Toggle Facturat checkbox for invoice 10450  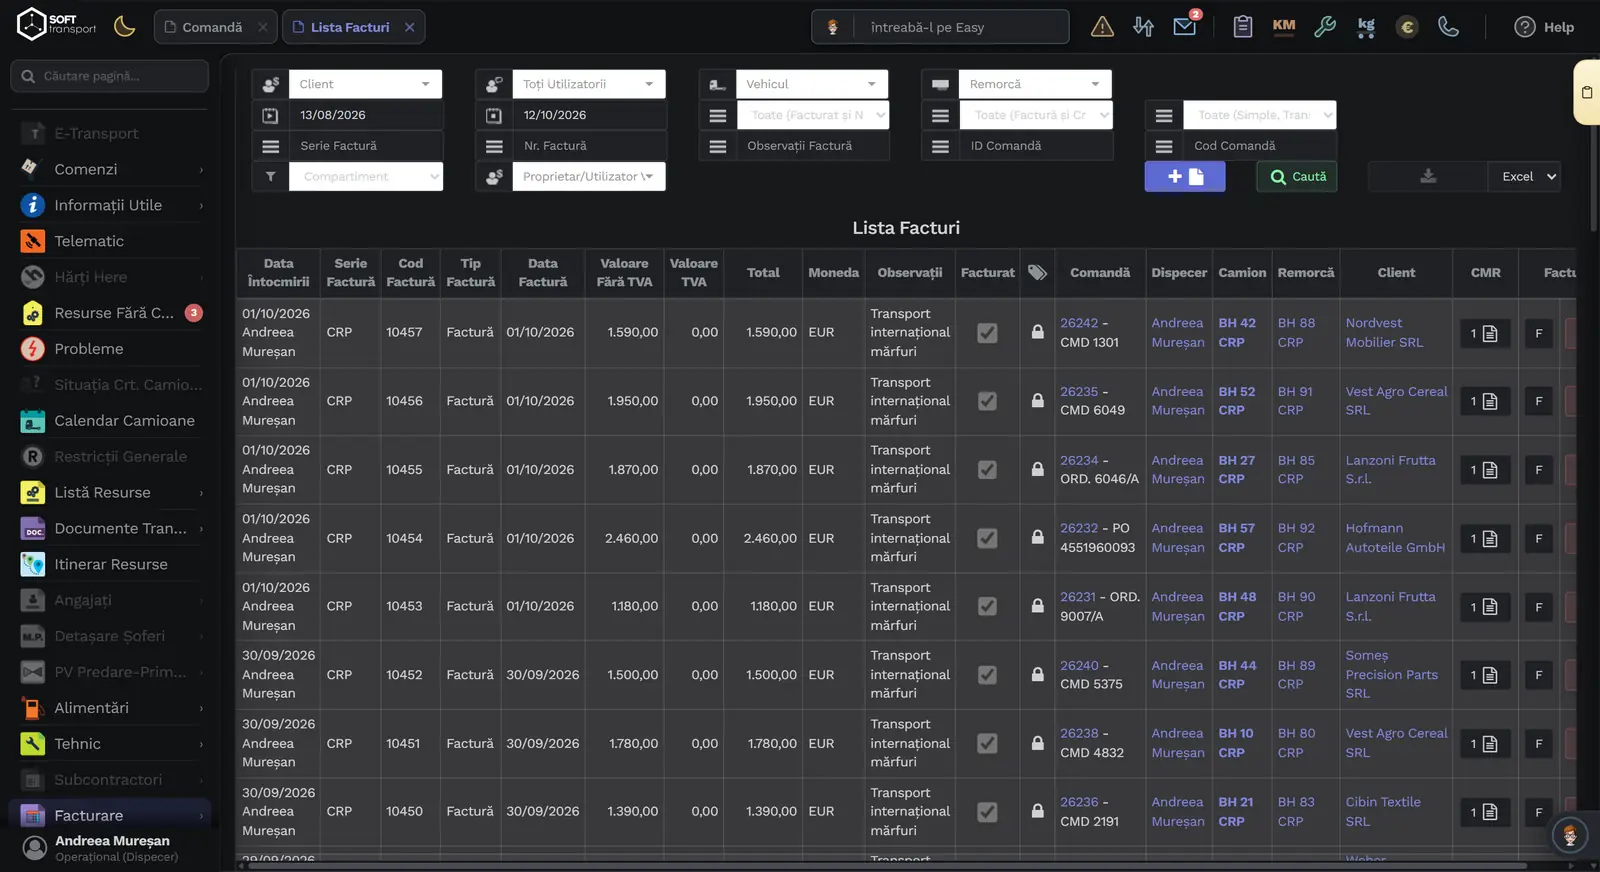pos(987,812)
